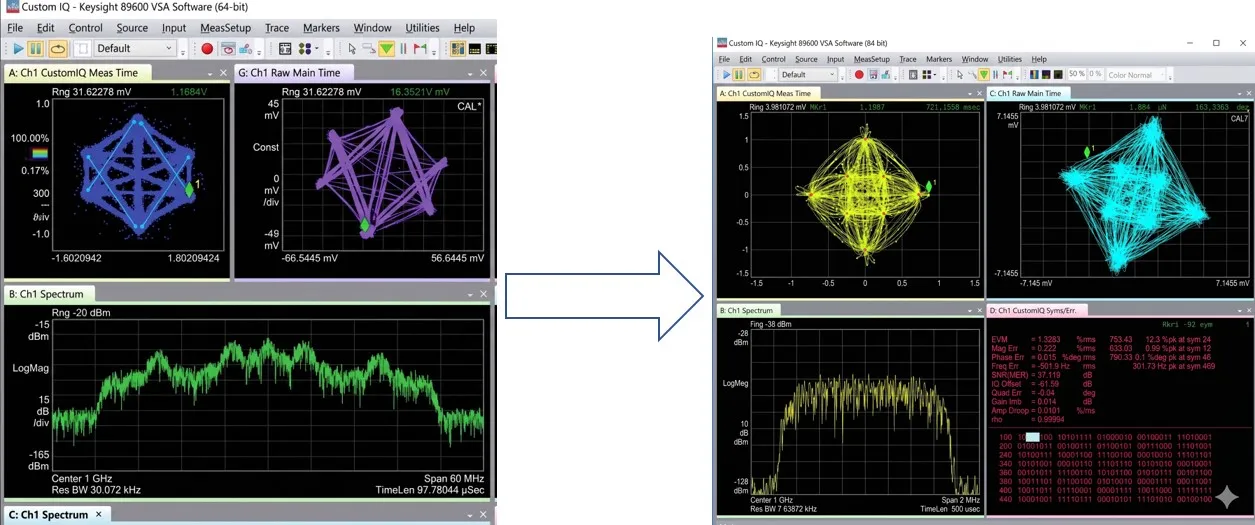Click Run (play) icon in right VSA window
The image size is (1255, 525).
[x=727, y=74]
